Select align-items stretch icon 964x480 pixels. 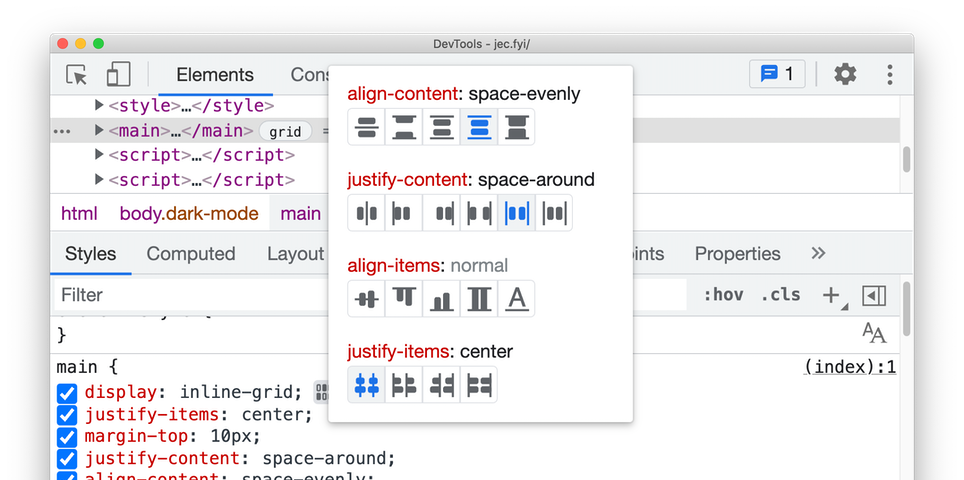pyautogui.click(x=479, y=299)
